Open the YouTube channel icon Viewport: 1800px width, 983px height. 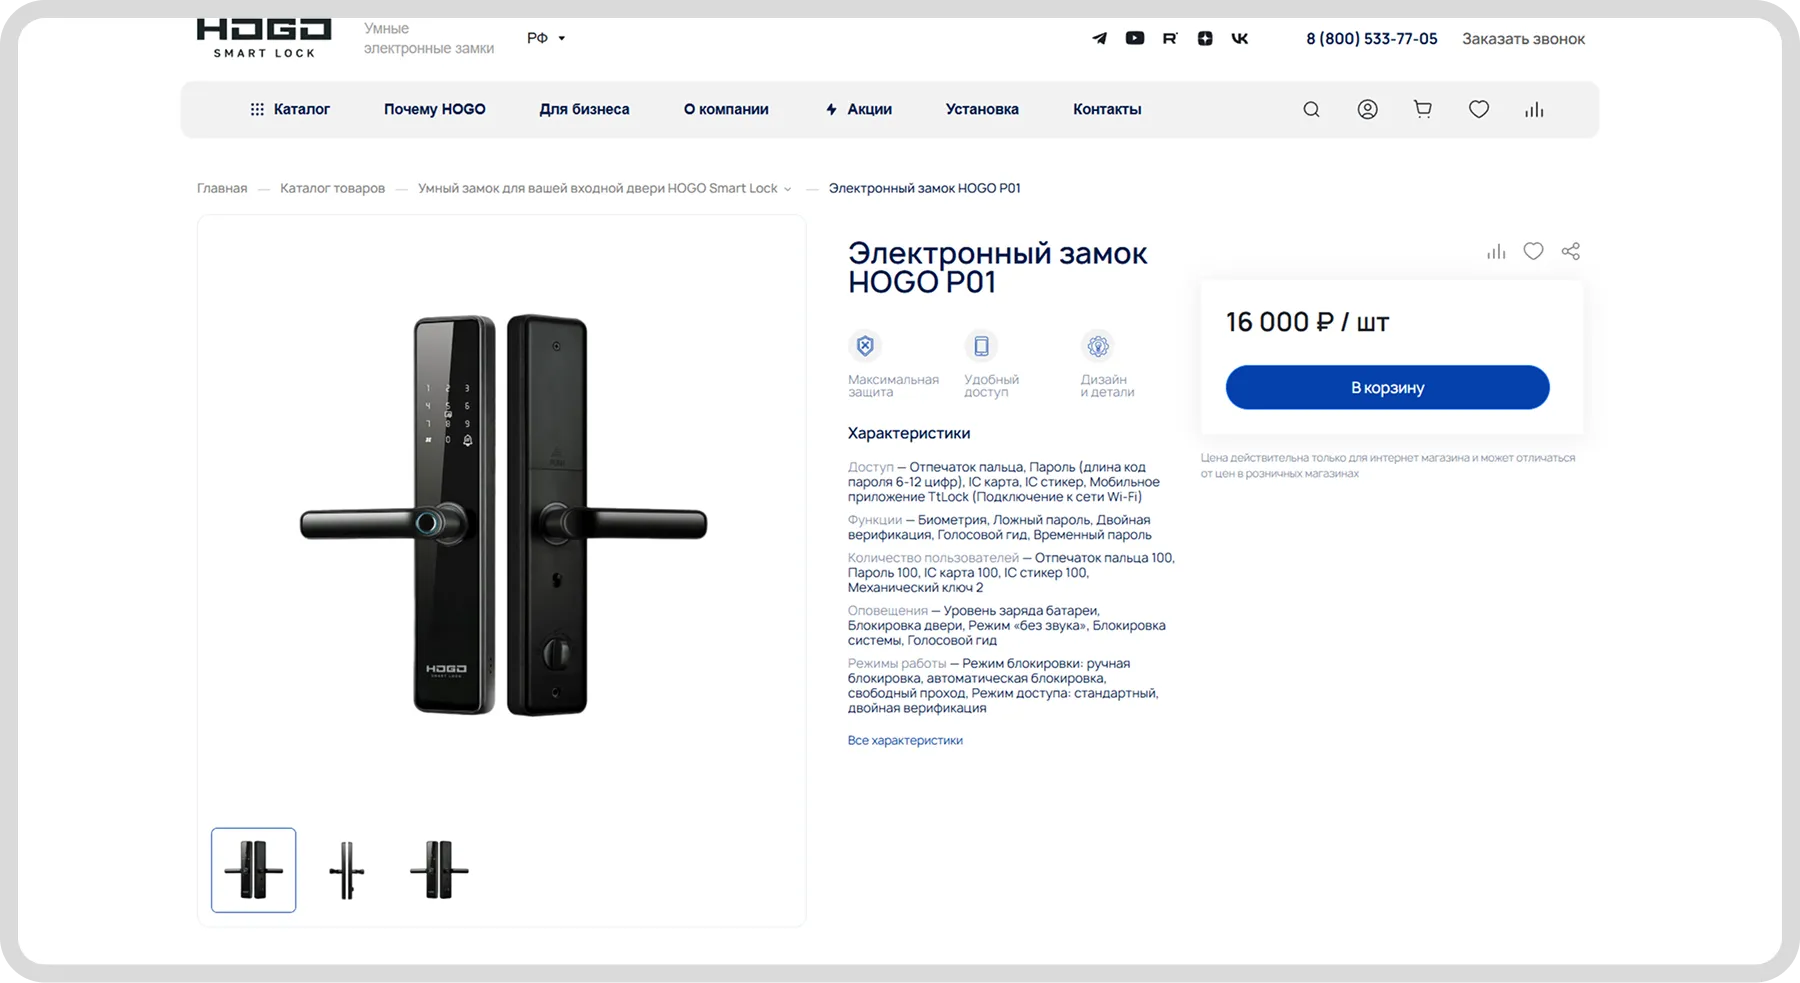(1134, 38)
